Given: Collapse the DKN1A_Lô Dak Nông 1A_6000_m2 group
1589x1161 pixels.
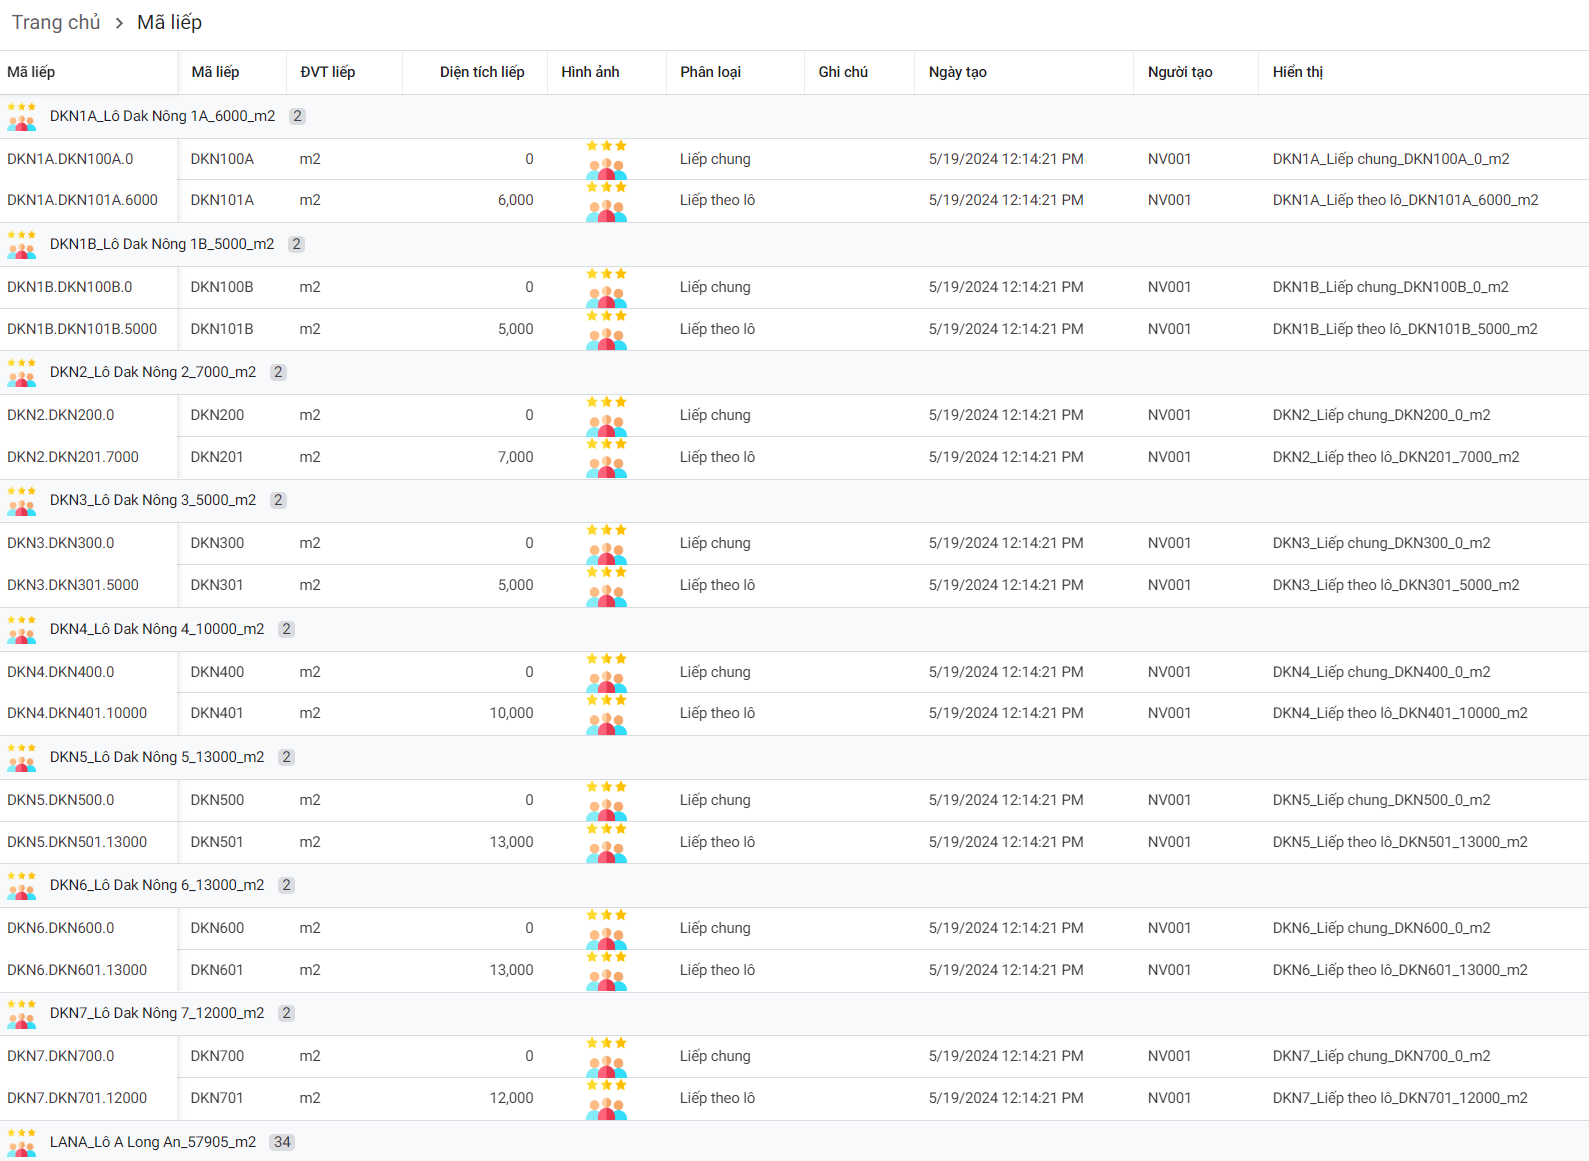Looking at the screenshot, I should (162, 116).
